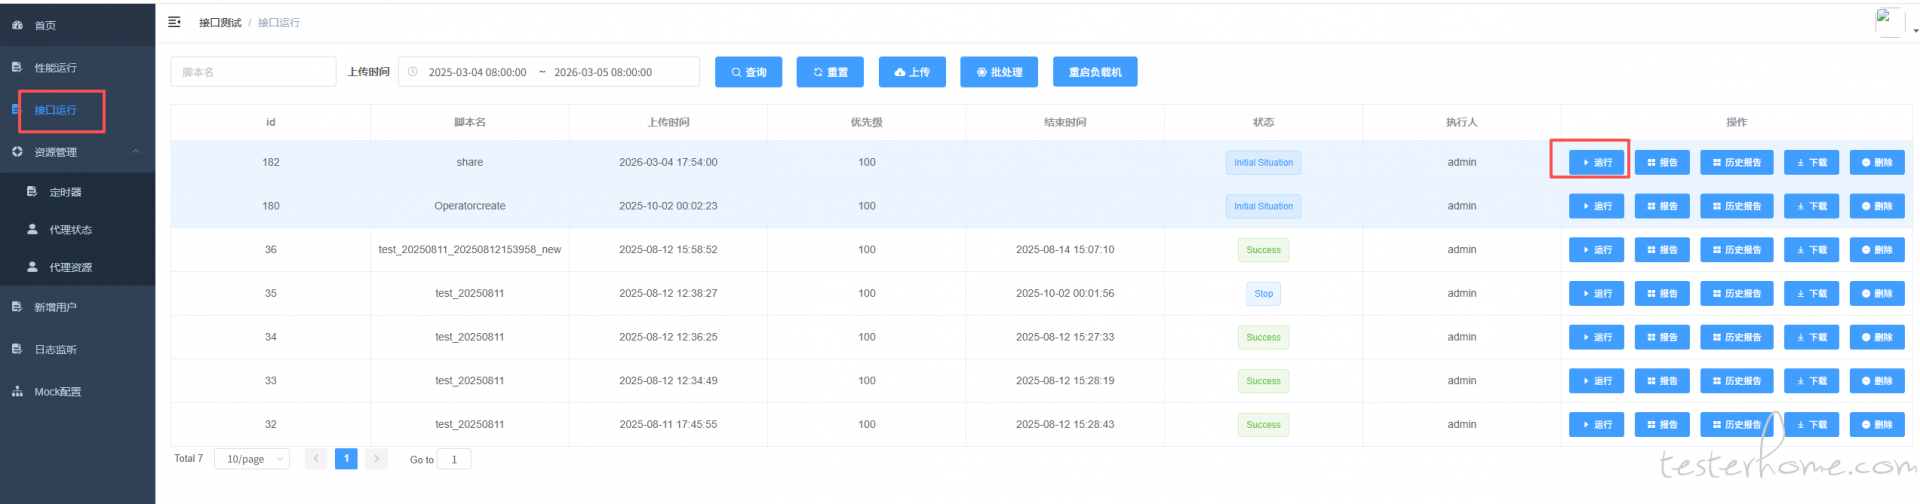1920x504 pixels.
Task: Click the 定时器 document icon in sidebar
Action: coord(32,192)
